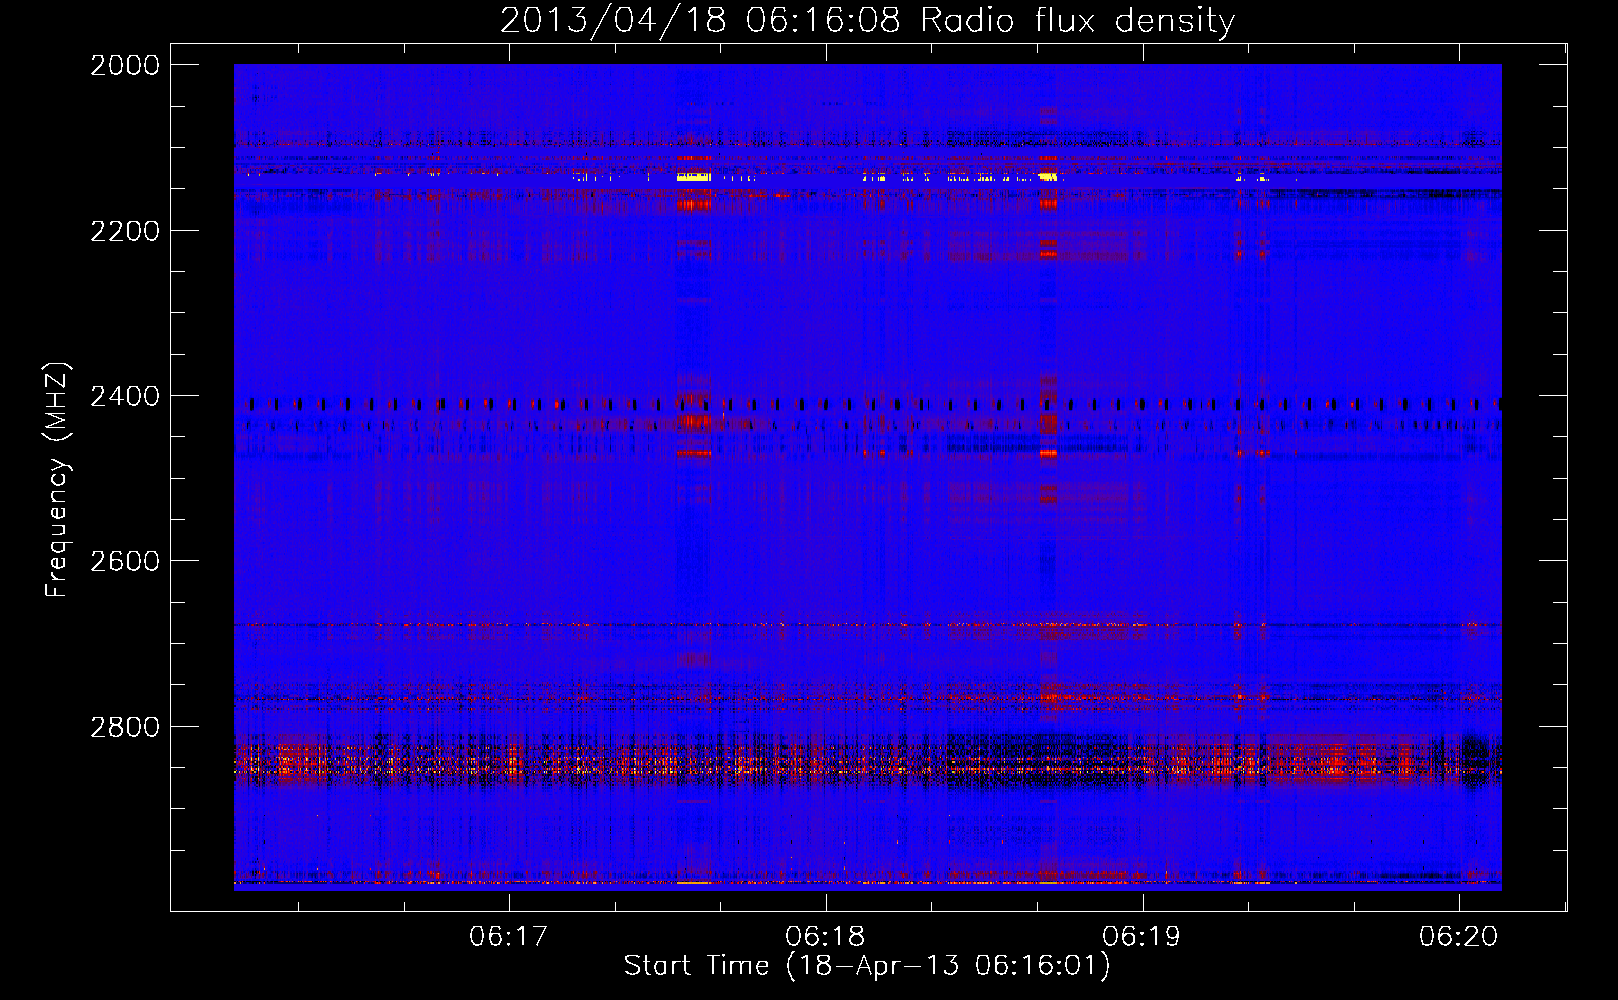Screen dimensions: 1618x1000
Task: Click the "Frequency (MHZ)" axis label
Action: (57, 480)
